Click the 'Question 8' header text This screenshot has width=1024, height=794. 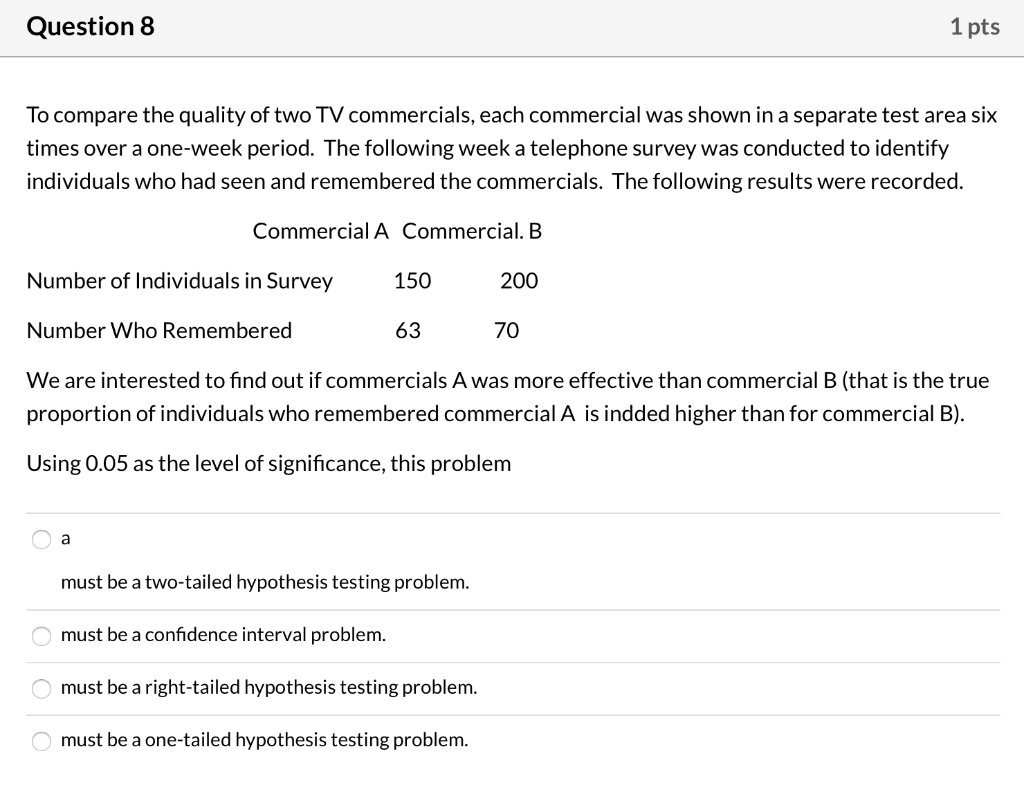[90, 27]
